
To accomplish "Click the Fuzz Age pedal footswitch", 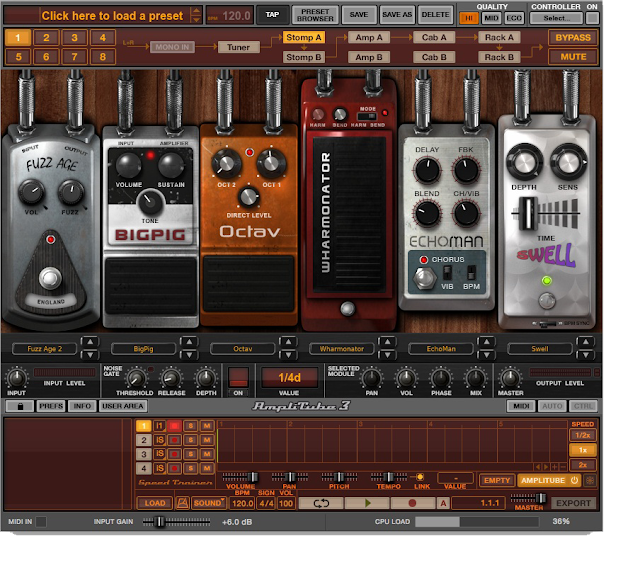I will tap(50, 278).
